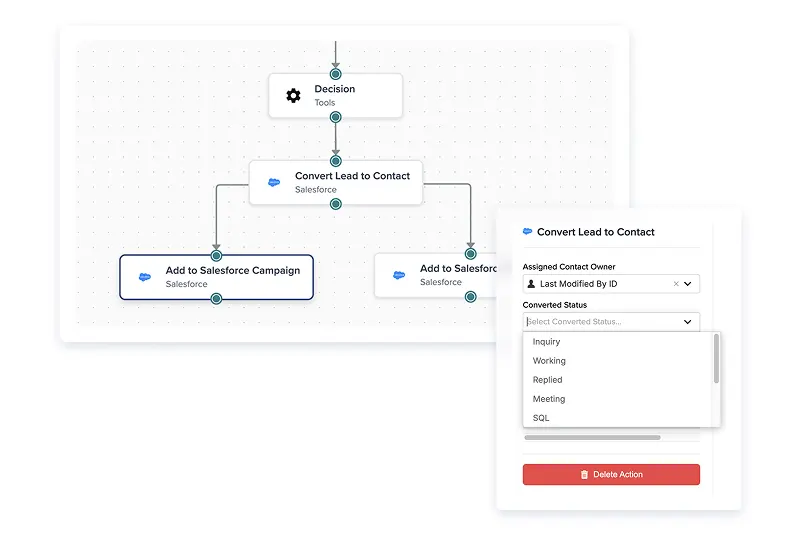Click the vertical scrollbar in status list
Screen dimensions: 800x537
pyautogui.click(x=716, y=358)
